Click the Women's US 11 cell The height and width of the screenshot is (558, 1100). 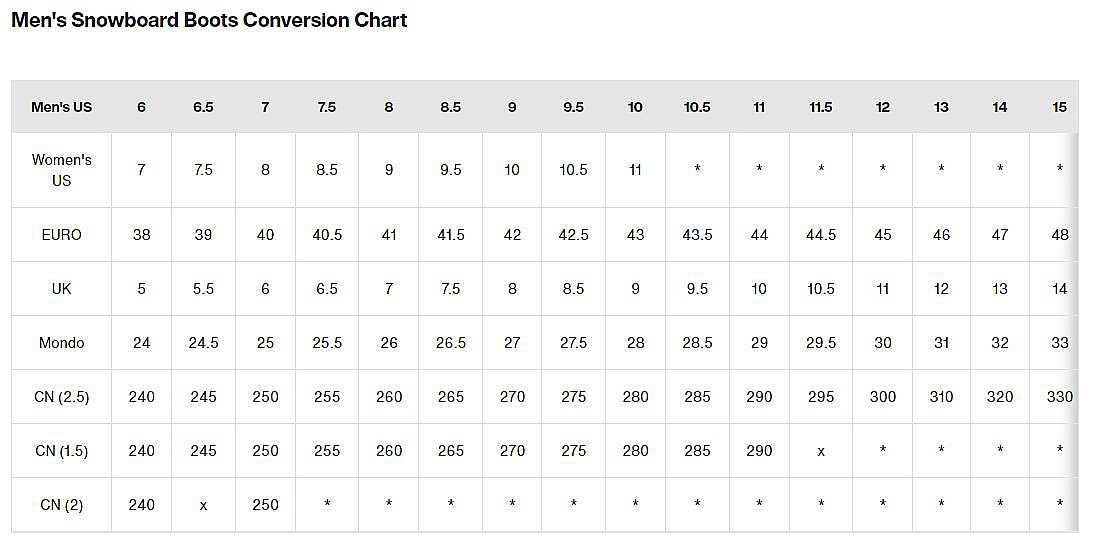635,170
